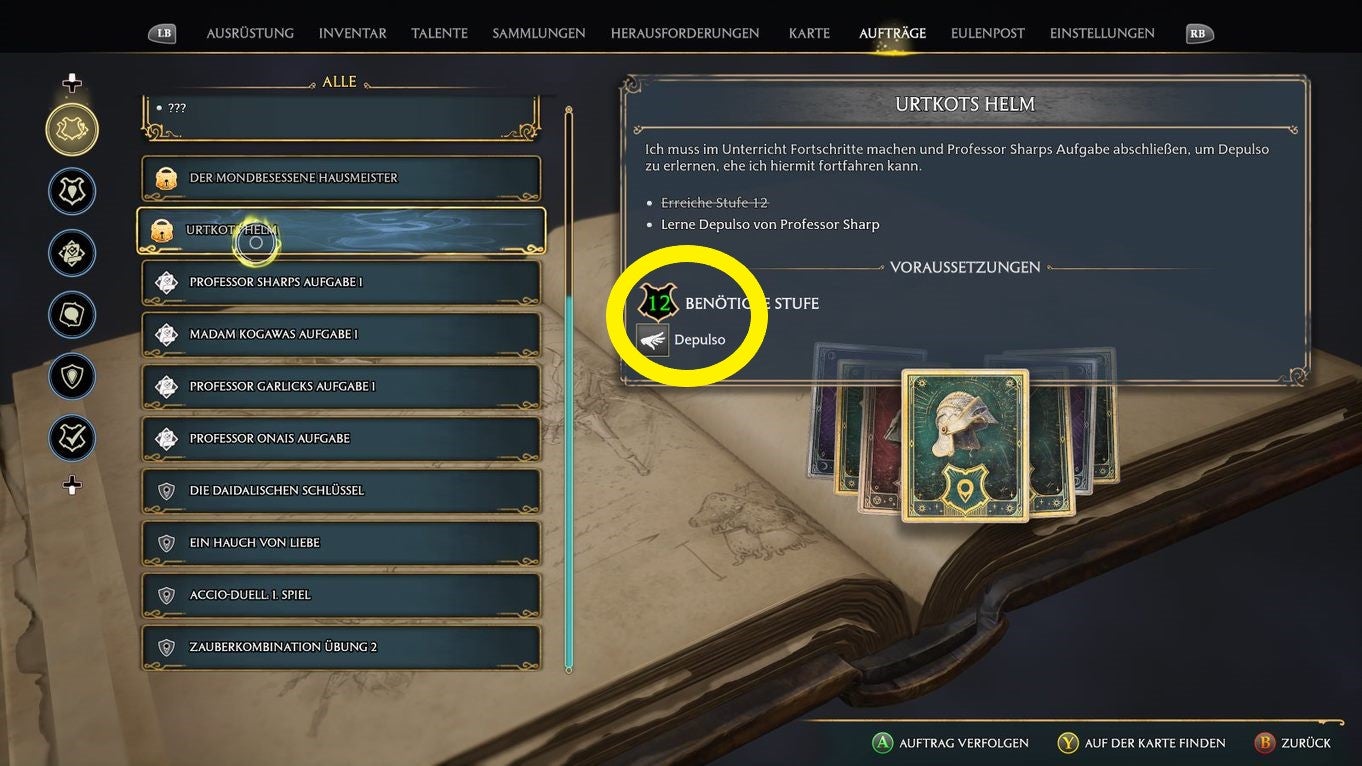The width and height of the screenshot is (1362, 766).
Task: Select quest Die Daidalischen Schlüssel
Action: coord(341,490)
